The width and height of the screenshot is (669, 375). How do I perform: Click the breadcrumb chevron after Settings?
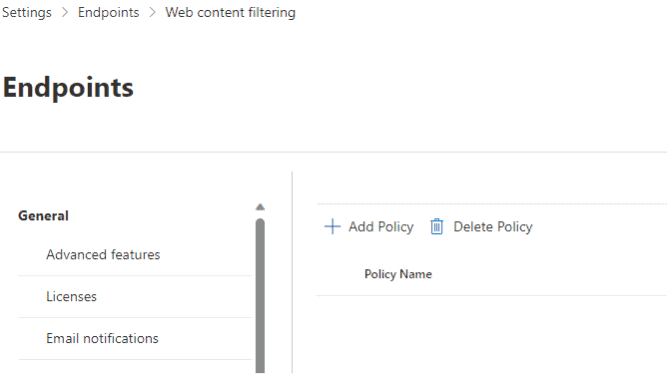point(65,12)
